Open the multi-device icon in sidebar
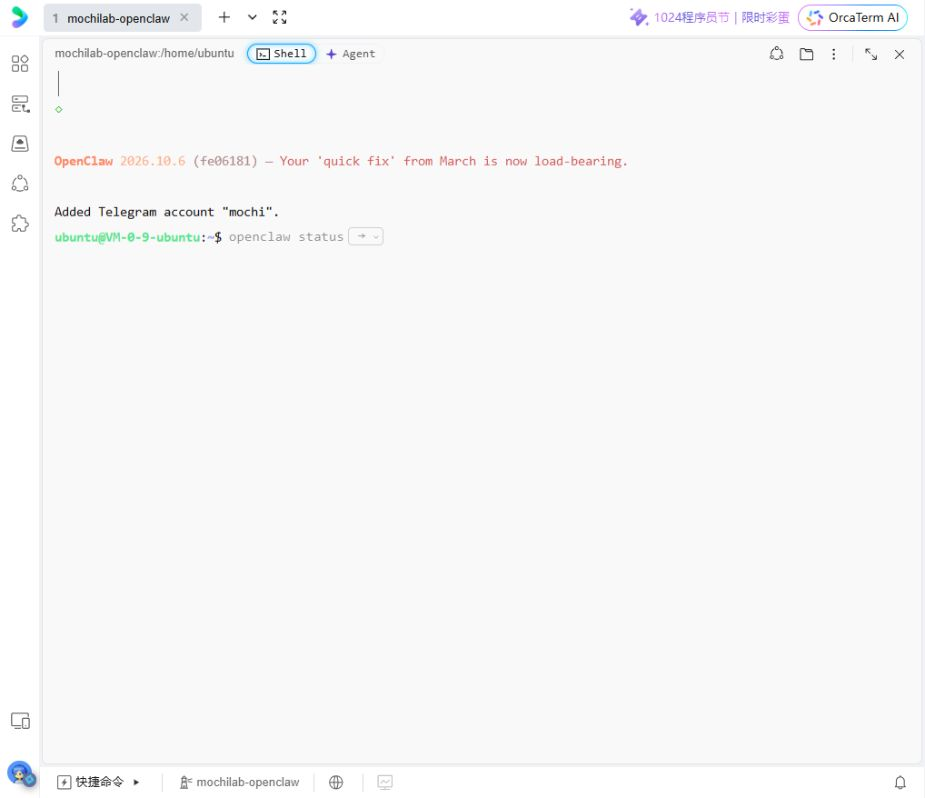Screen dimensions: 925x798 coord(20,721)
